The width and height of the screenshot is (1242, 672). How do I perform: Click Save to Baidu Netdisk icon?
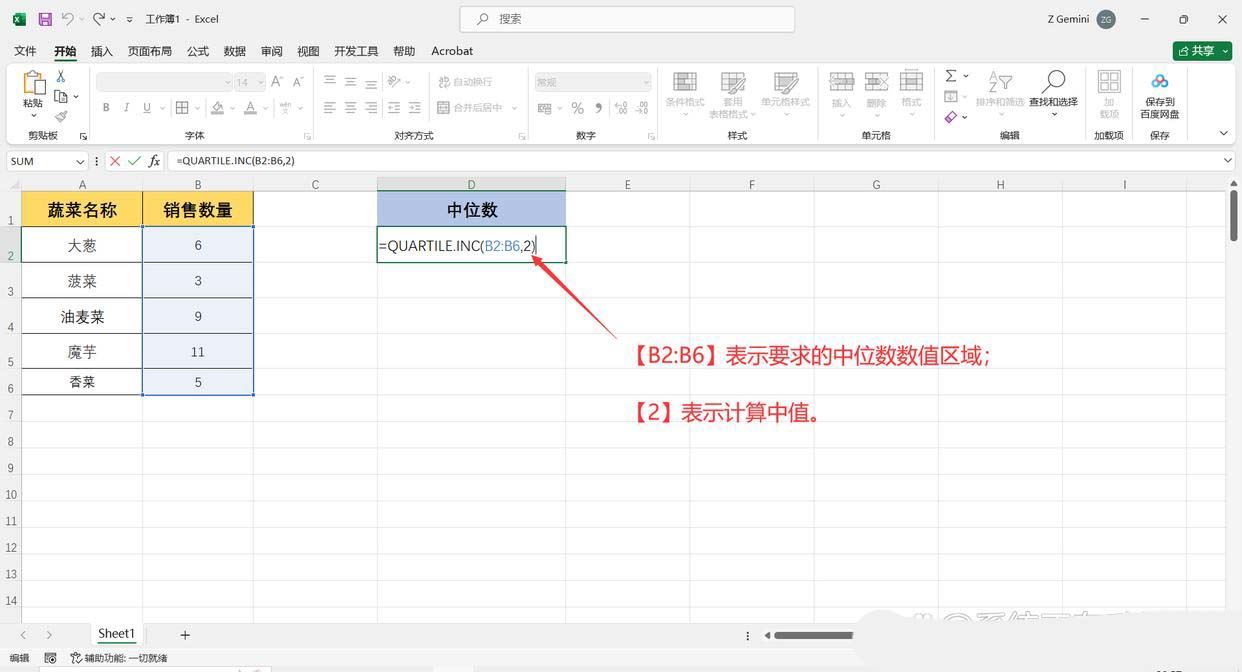click(x=1160, y=82)
